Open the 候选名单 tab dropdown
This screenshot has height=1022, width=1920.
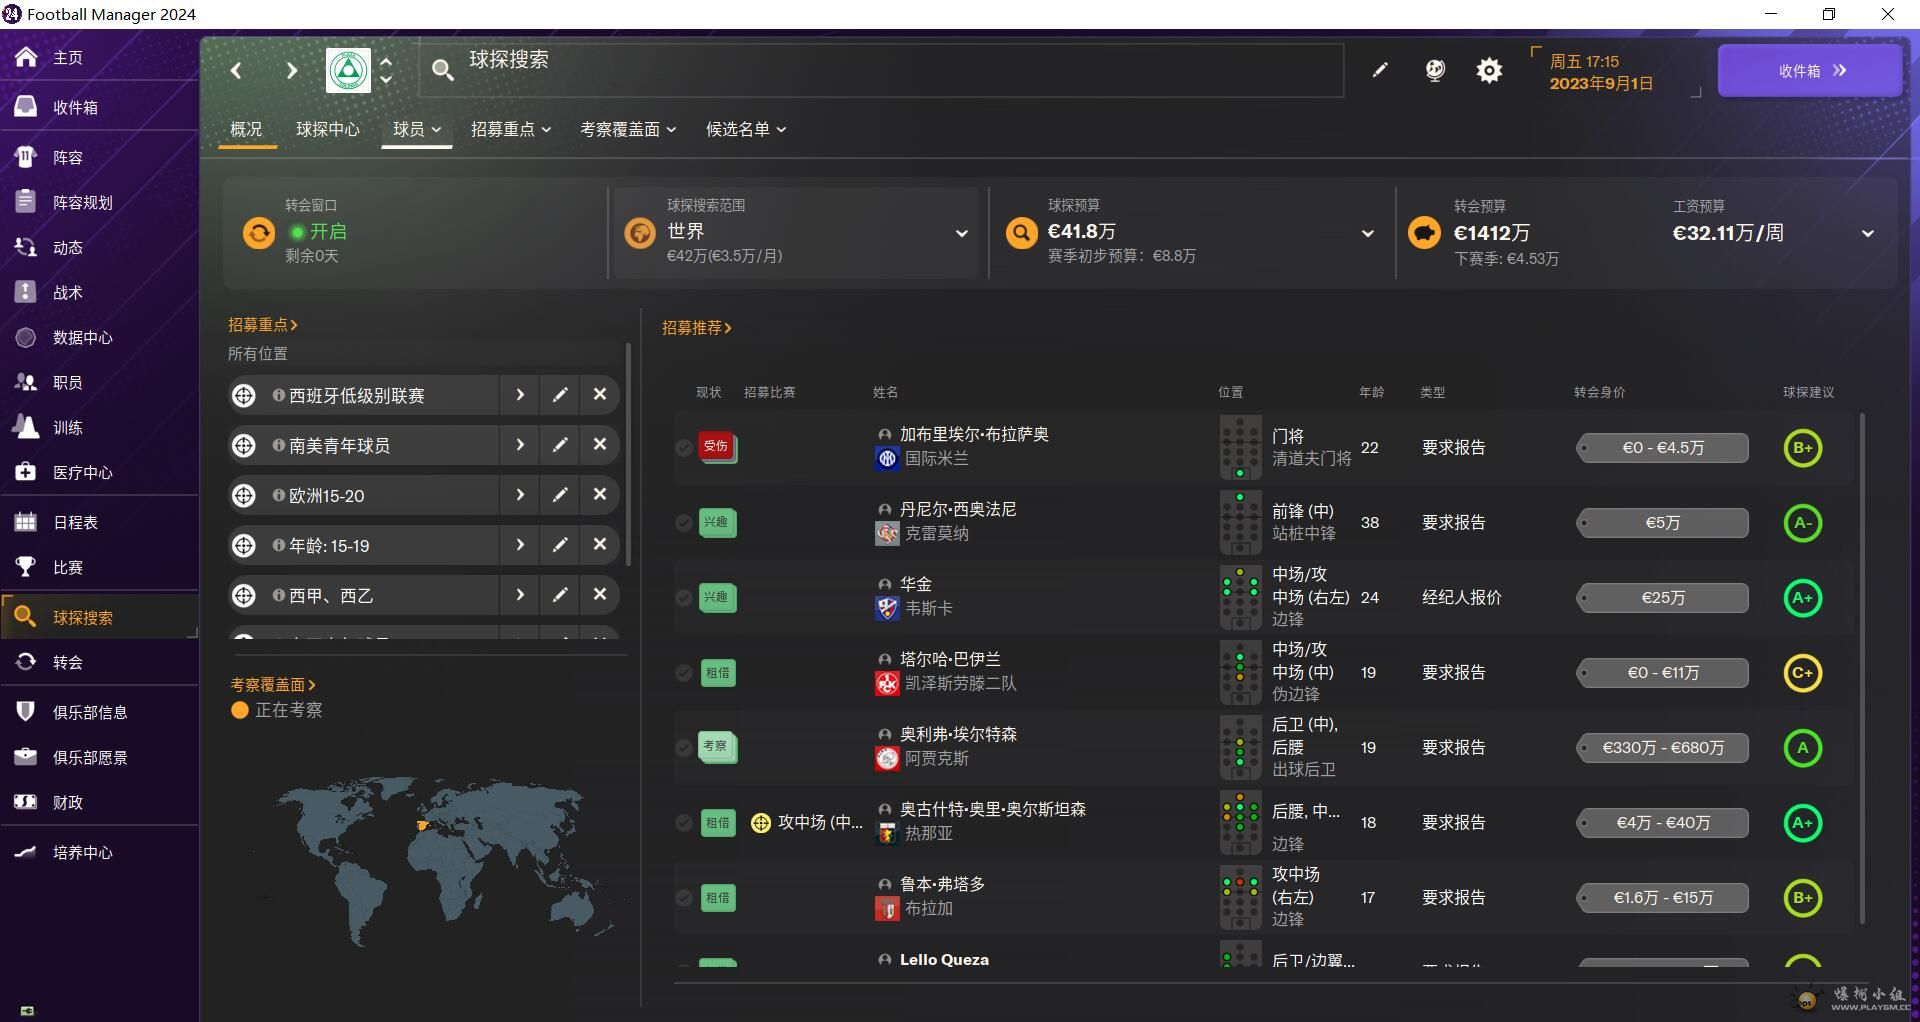pyautogui.click(x=746, y=129)
